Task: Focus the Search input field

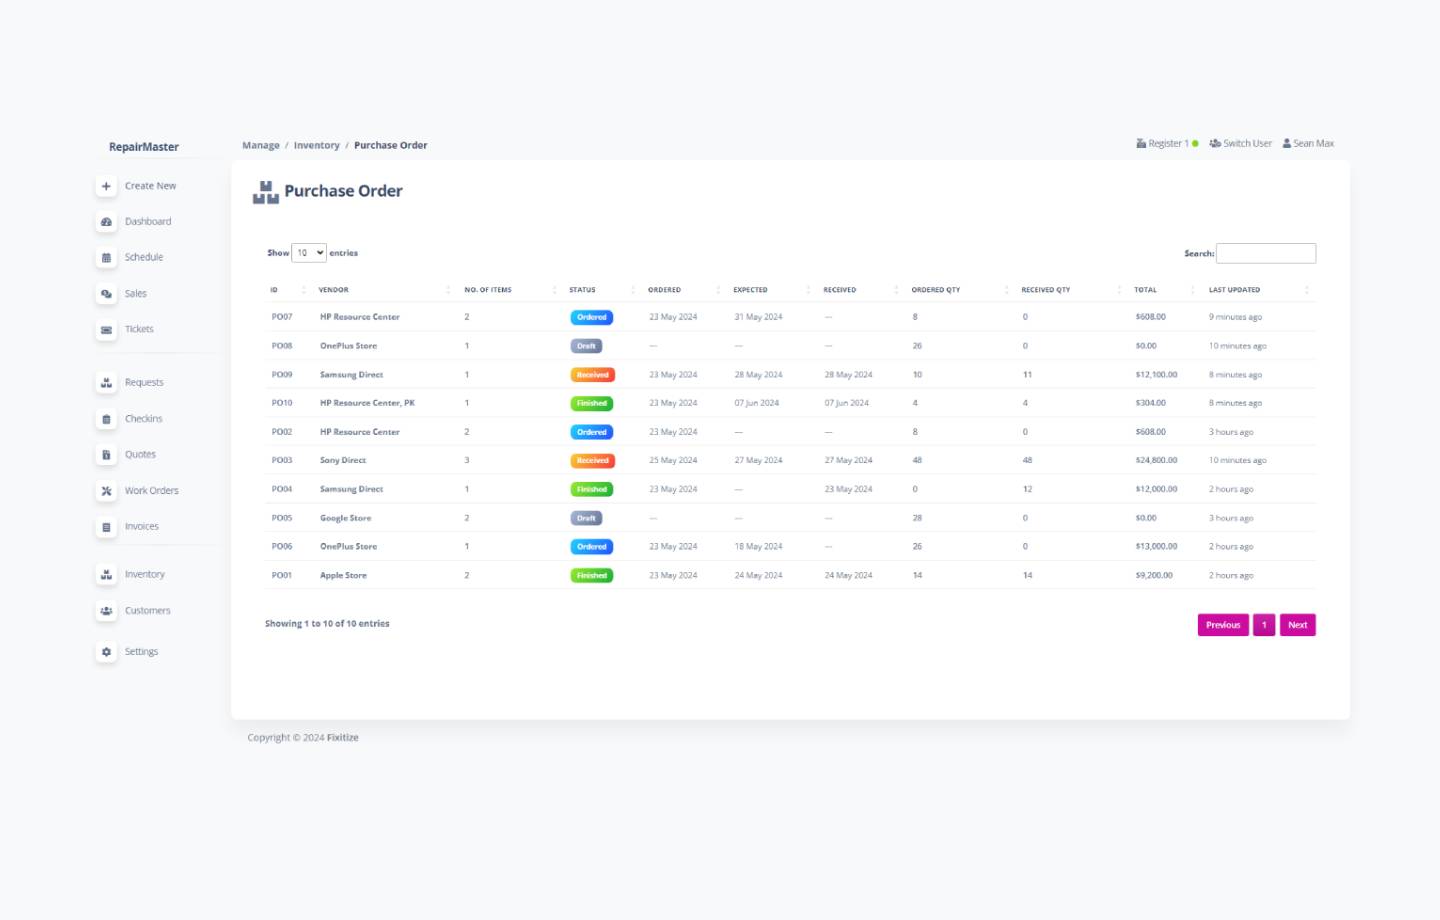Action: 1265,254
